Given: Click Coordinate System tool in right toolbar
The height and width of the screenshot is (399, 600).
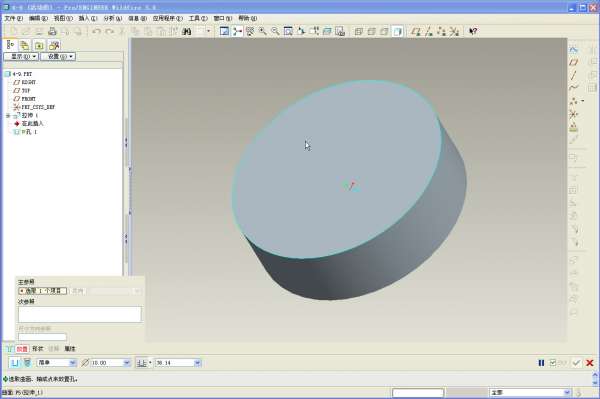Looking at the screenshot, I should pyautogui.click(x=573, y=114).
